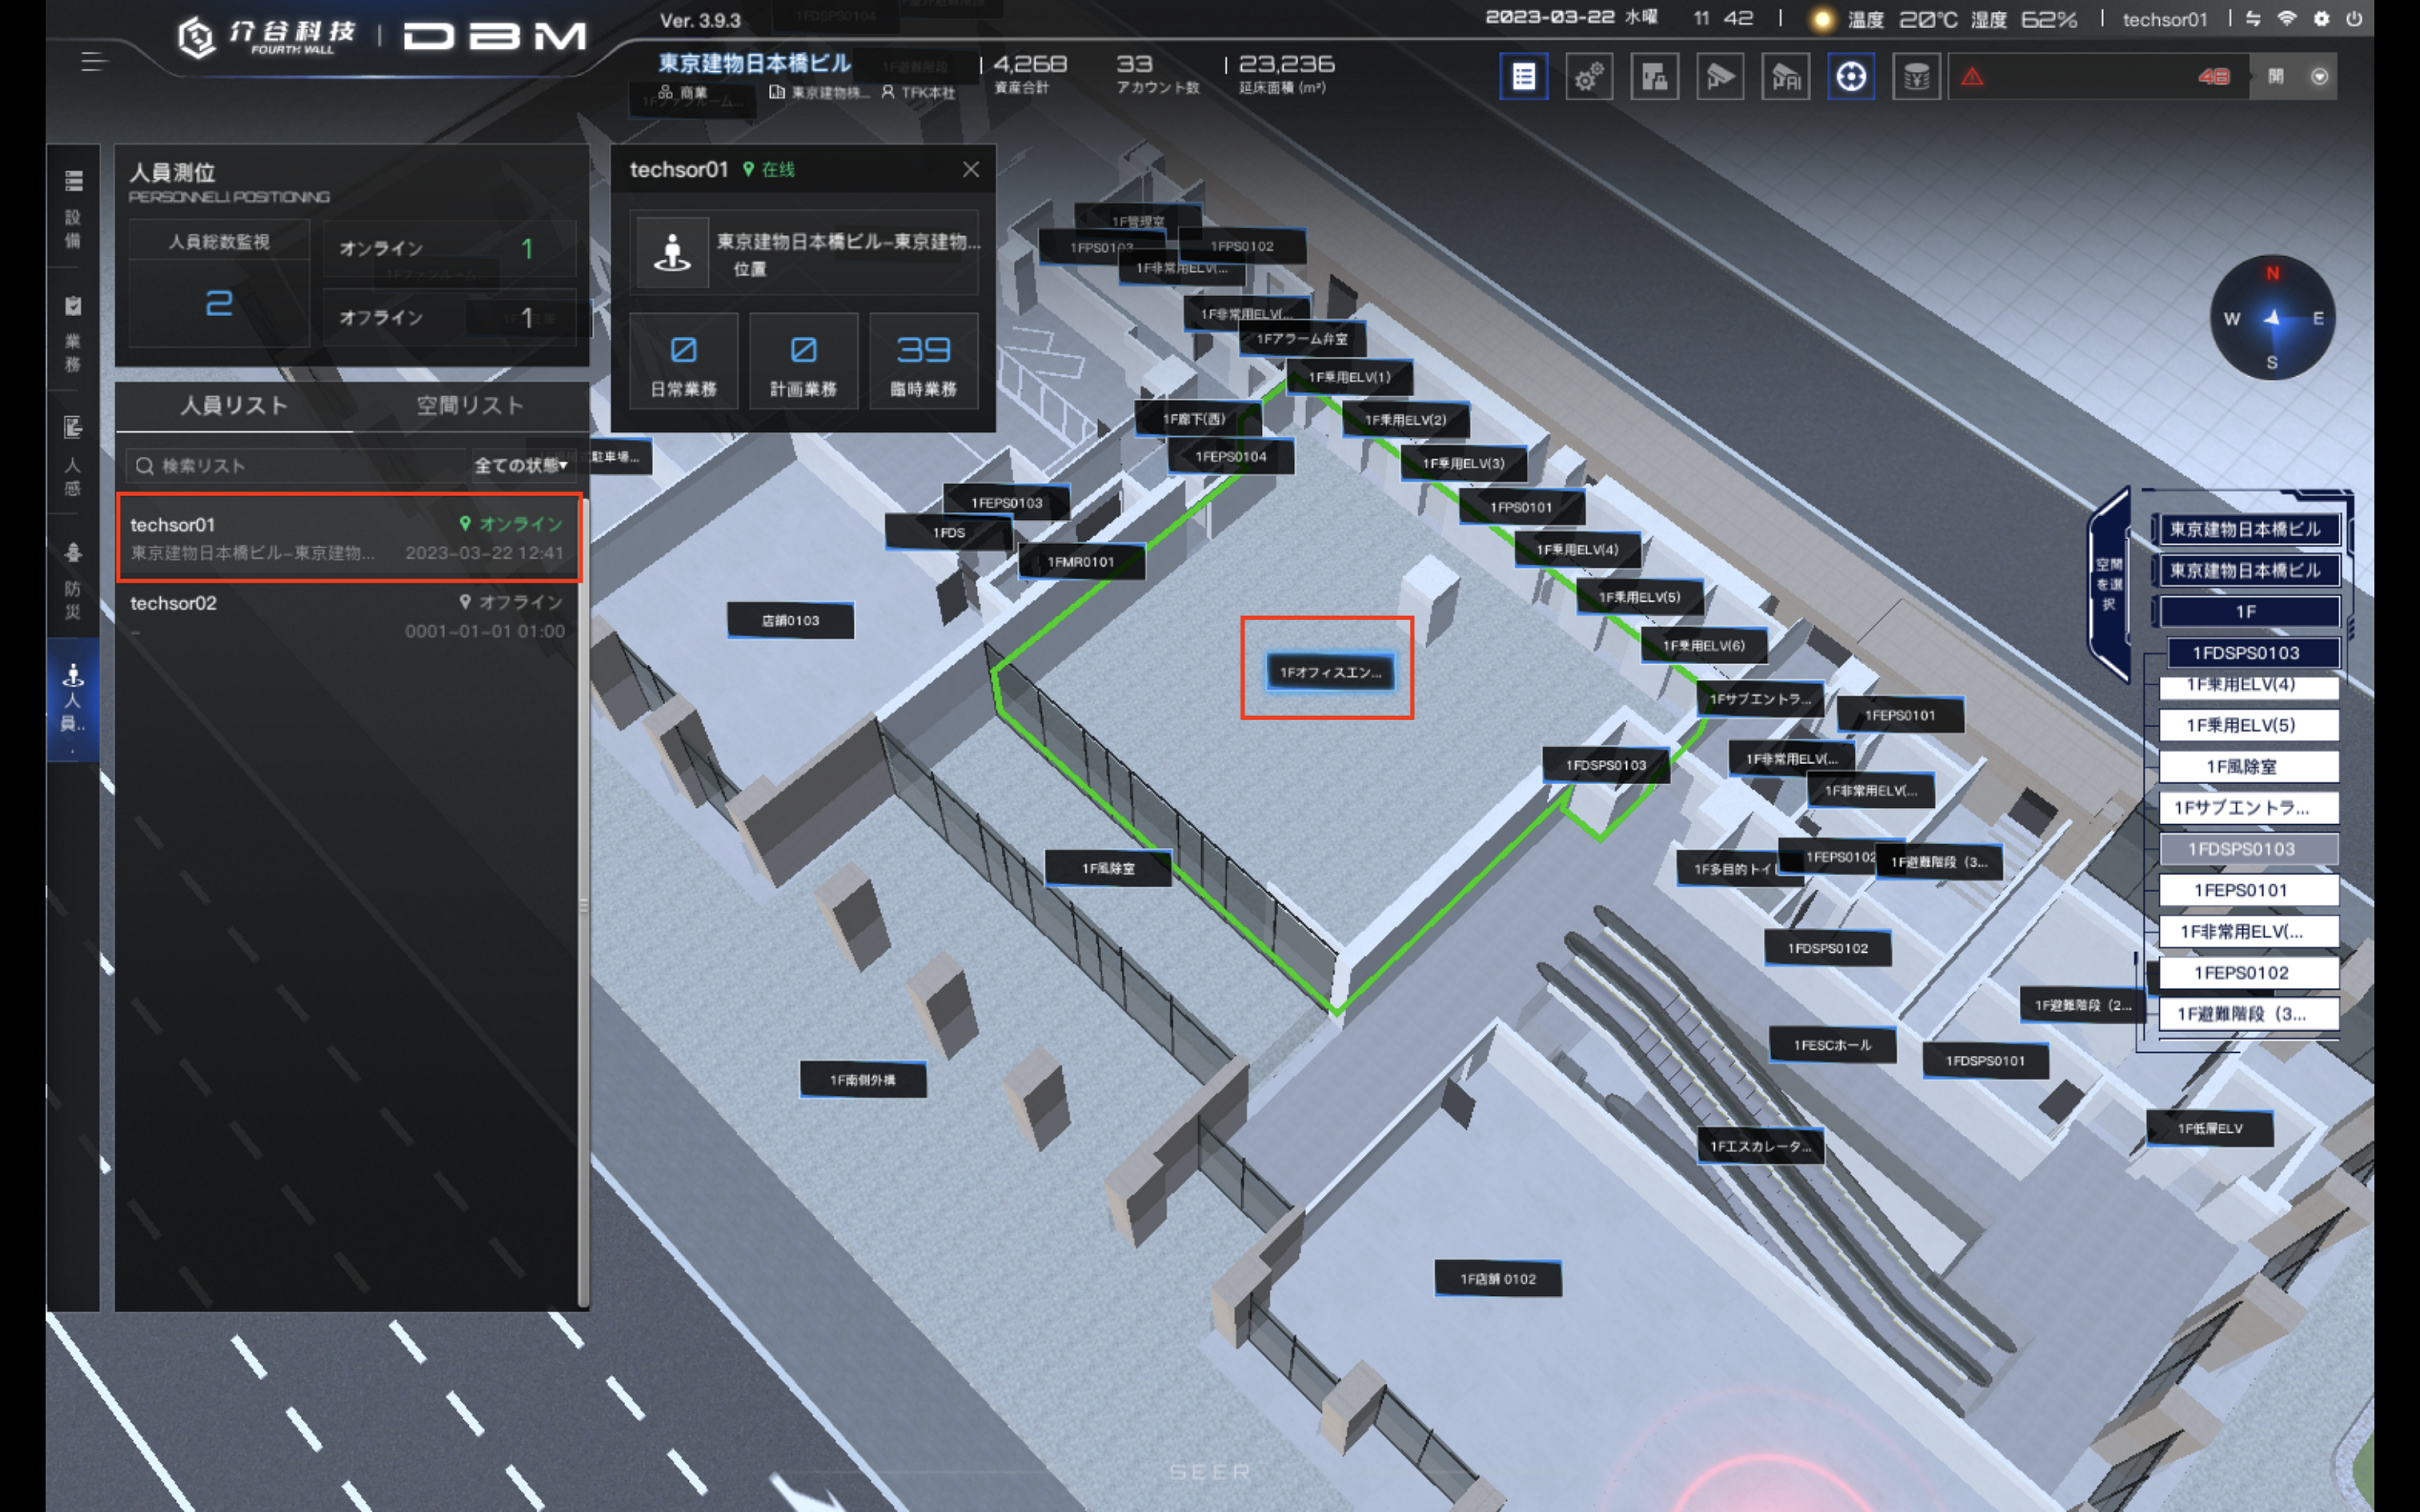The height and width of the screenshot is (1512, 2420).
Task: Click the door lock access control icon
Action: point(1654,77)
